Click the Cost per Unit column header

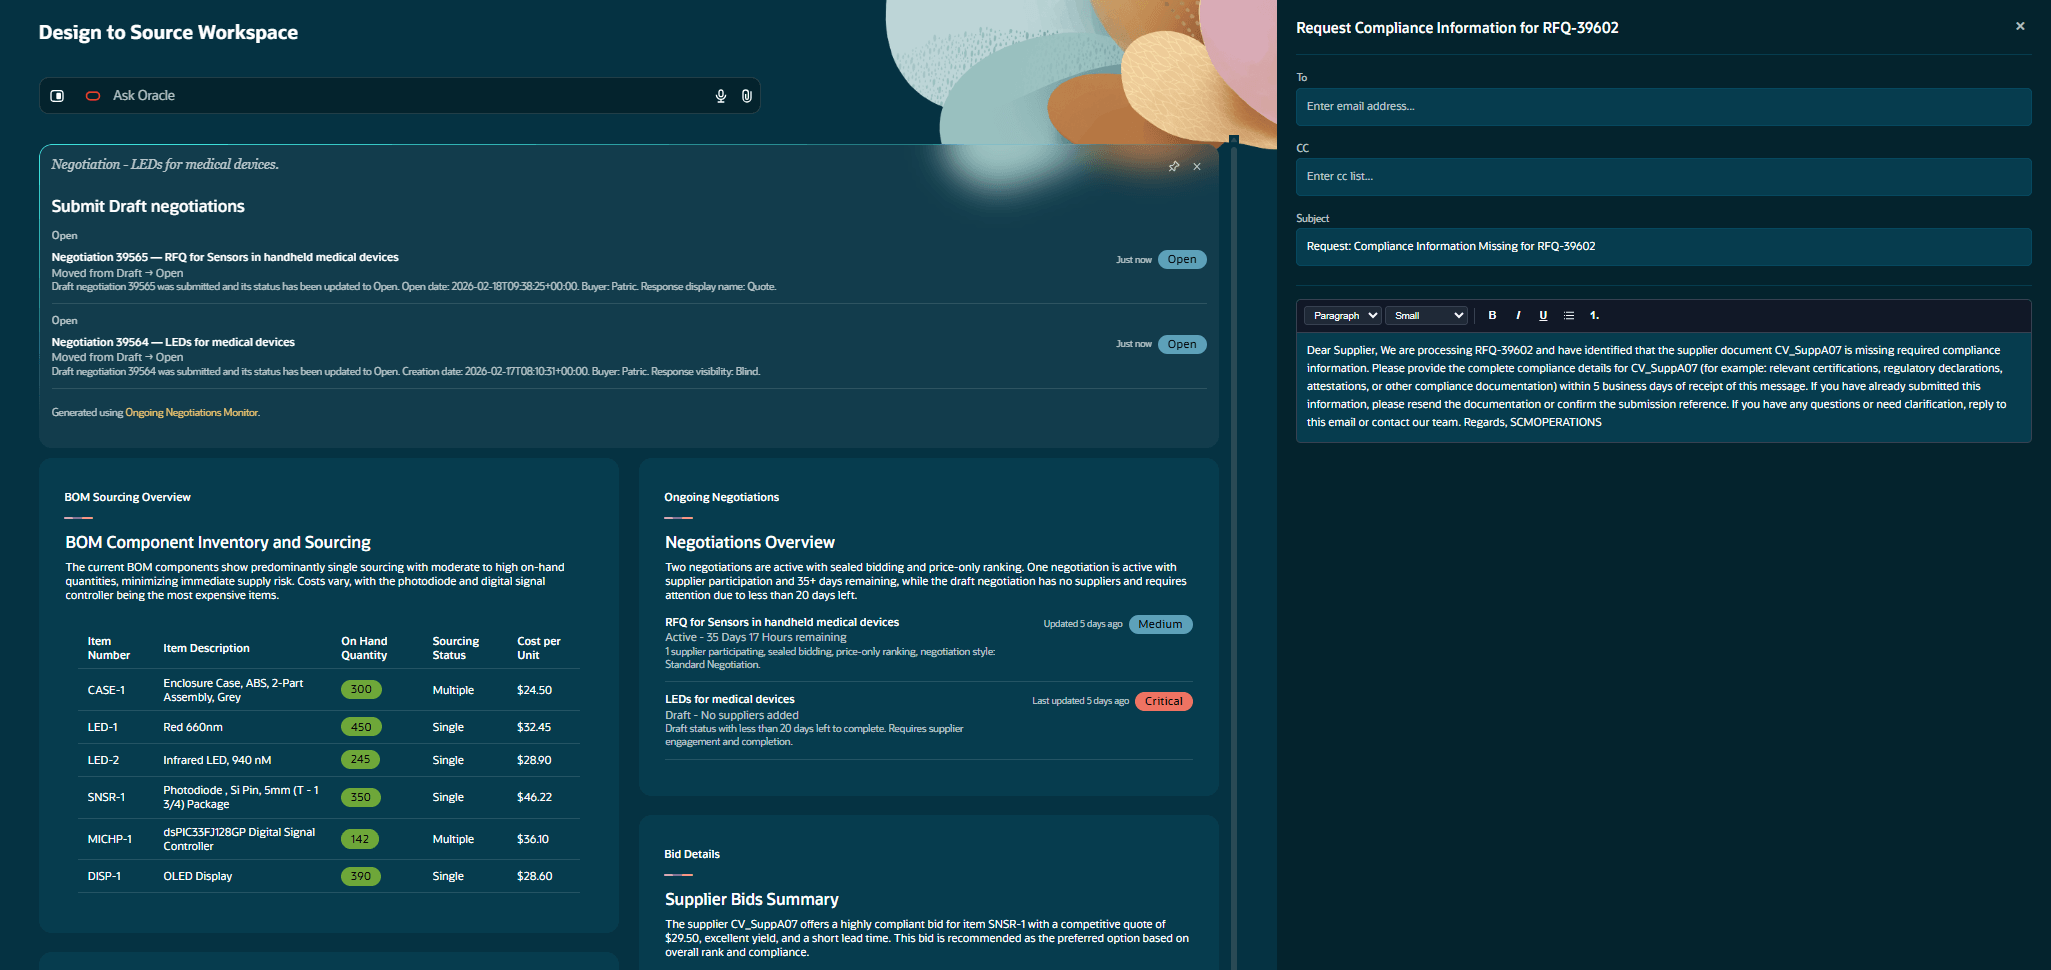coord(538,648)
